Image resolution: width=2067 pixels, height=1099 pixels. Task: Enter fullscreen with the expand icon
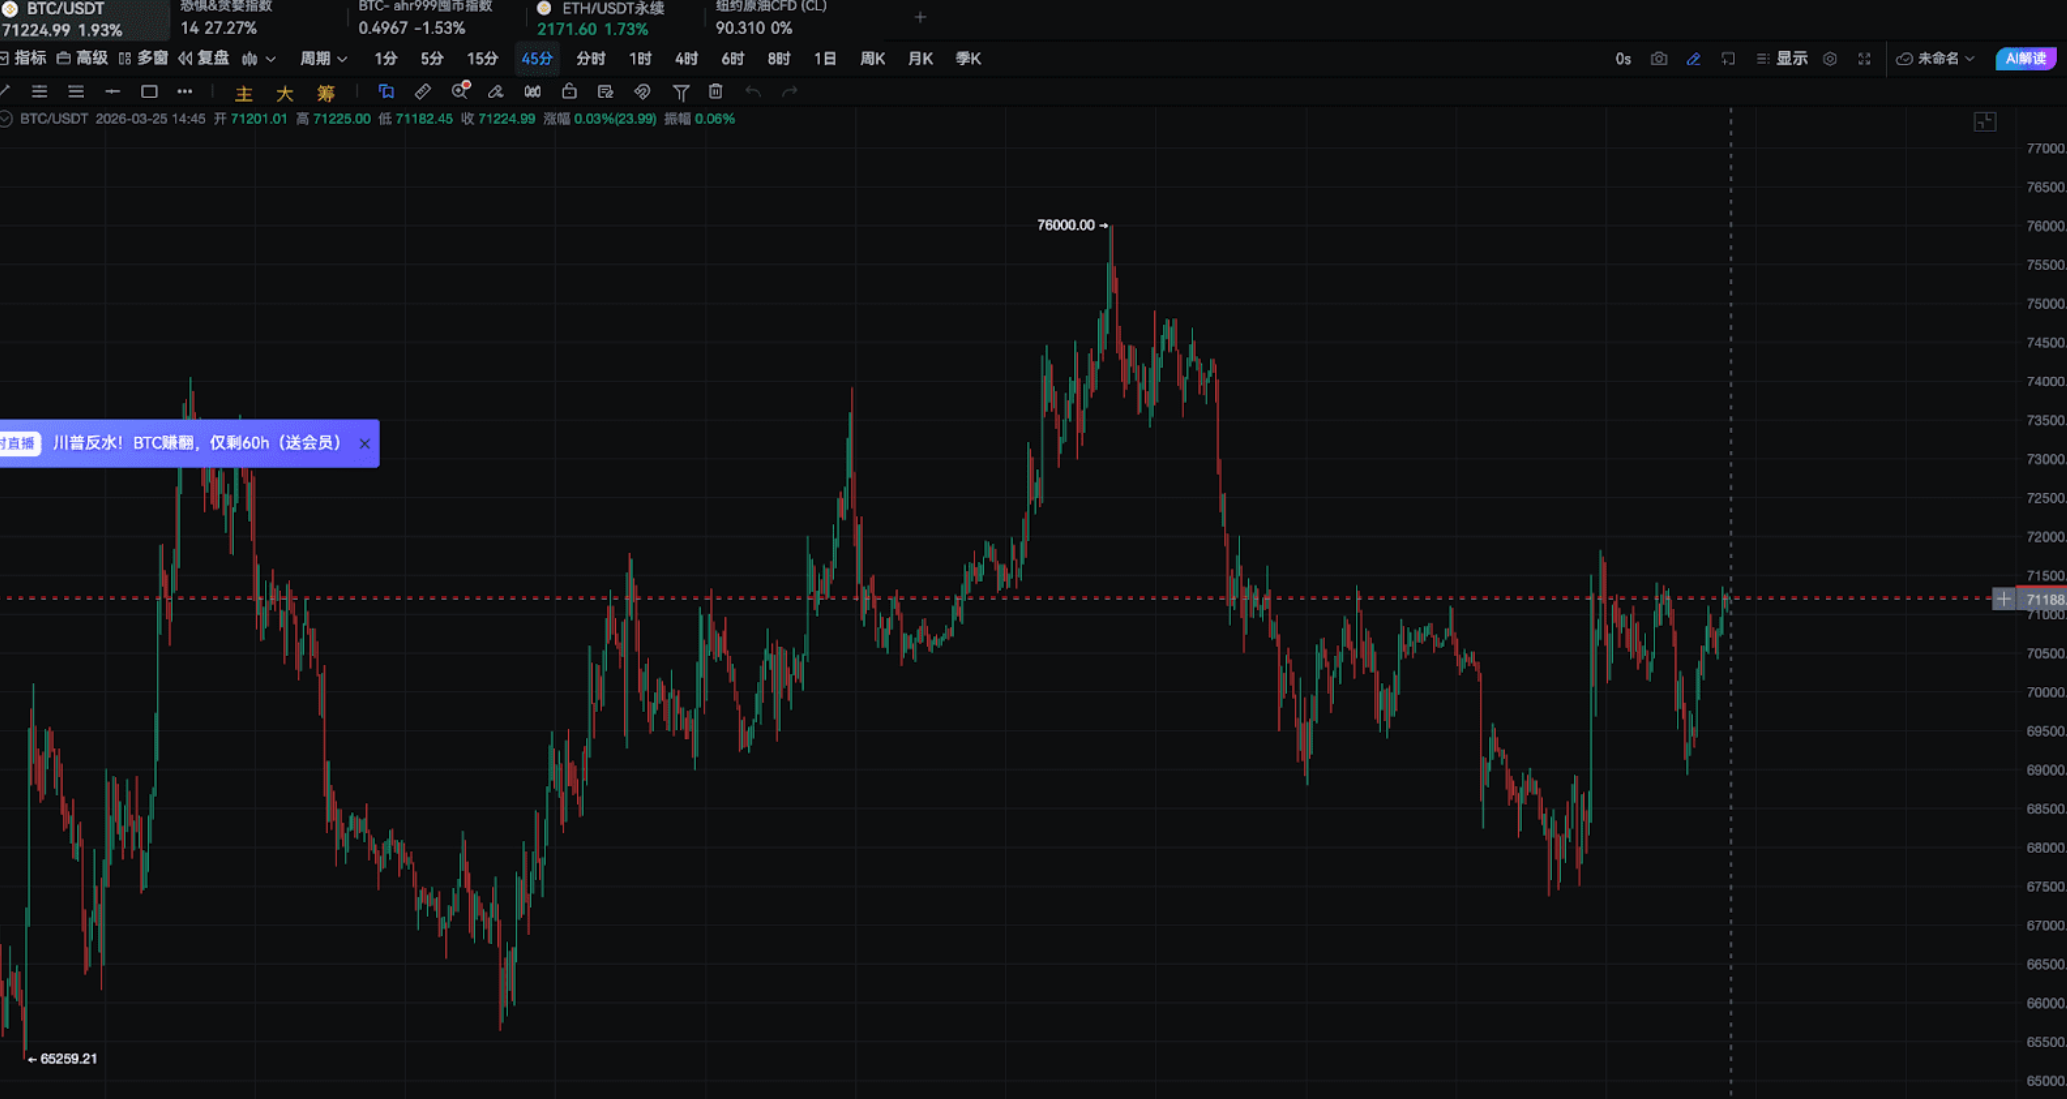tap(1864, 59)
